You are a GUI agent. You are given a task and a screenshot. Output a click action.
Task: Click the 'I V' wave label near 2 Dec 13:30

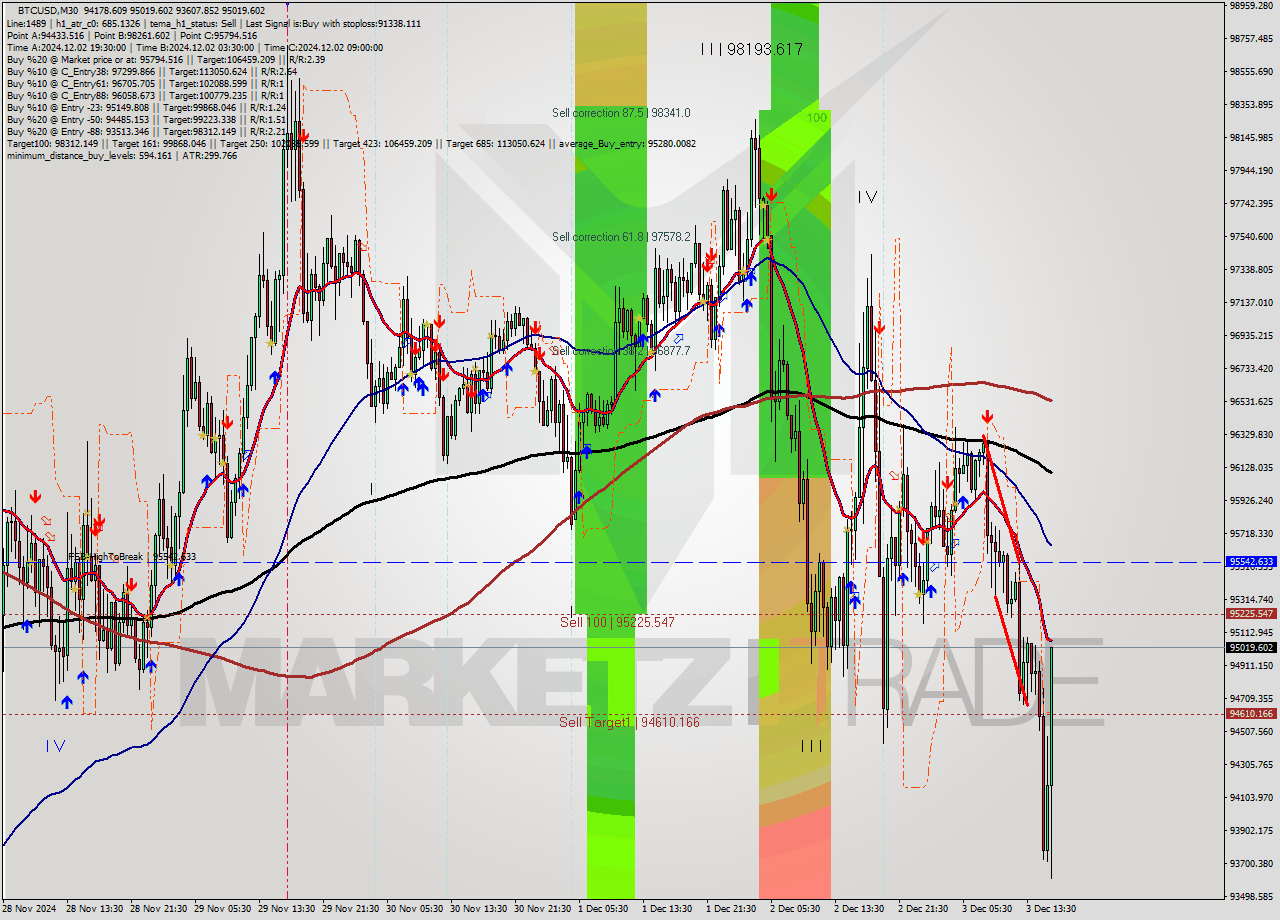pos(867,197)
